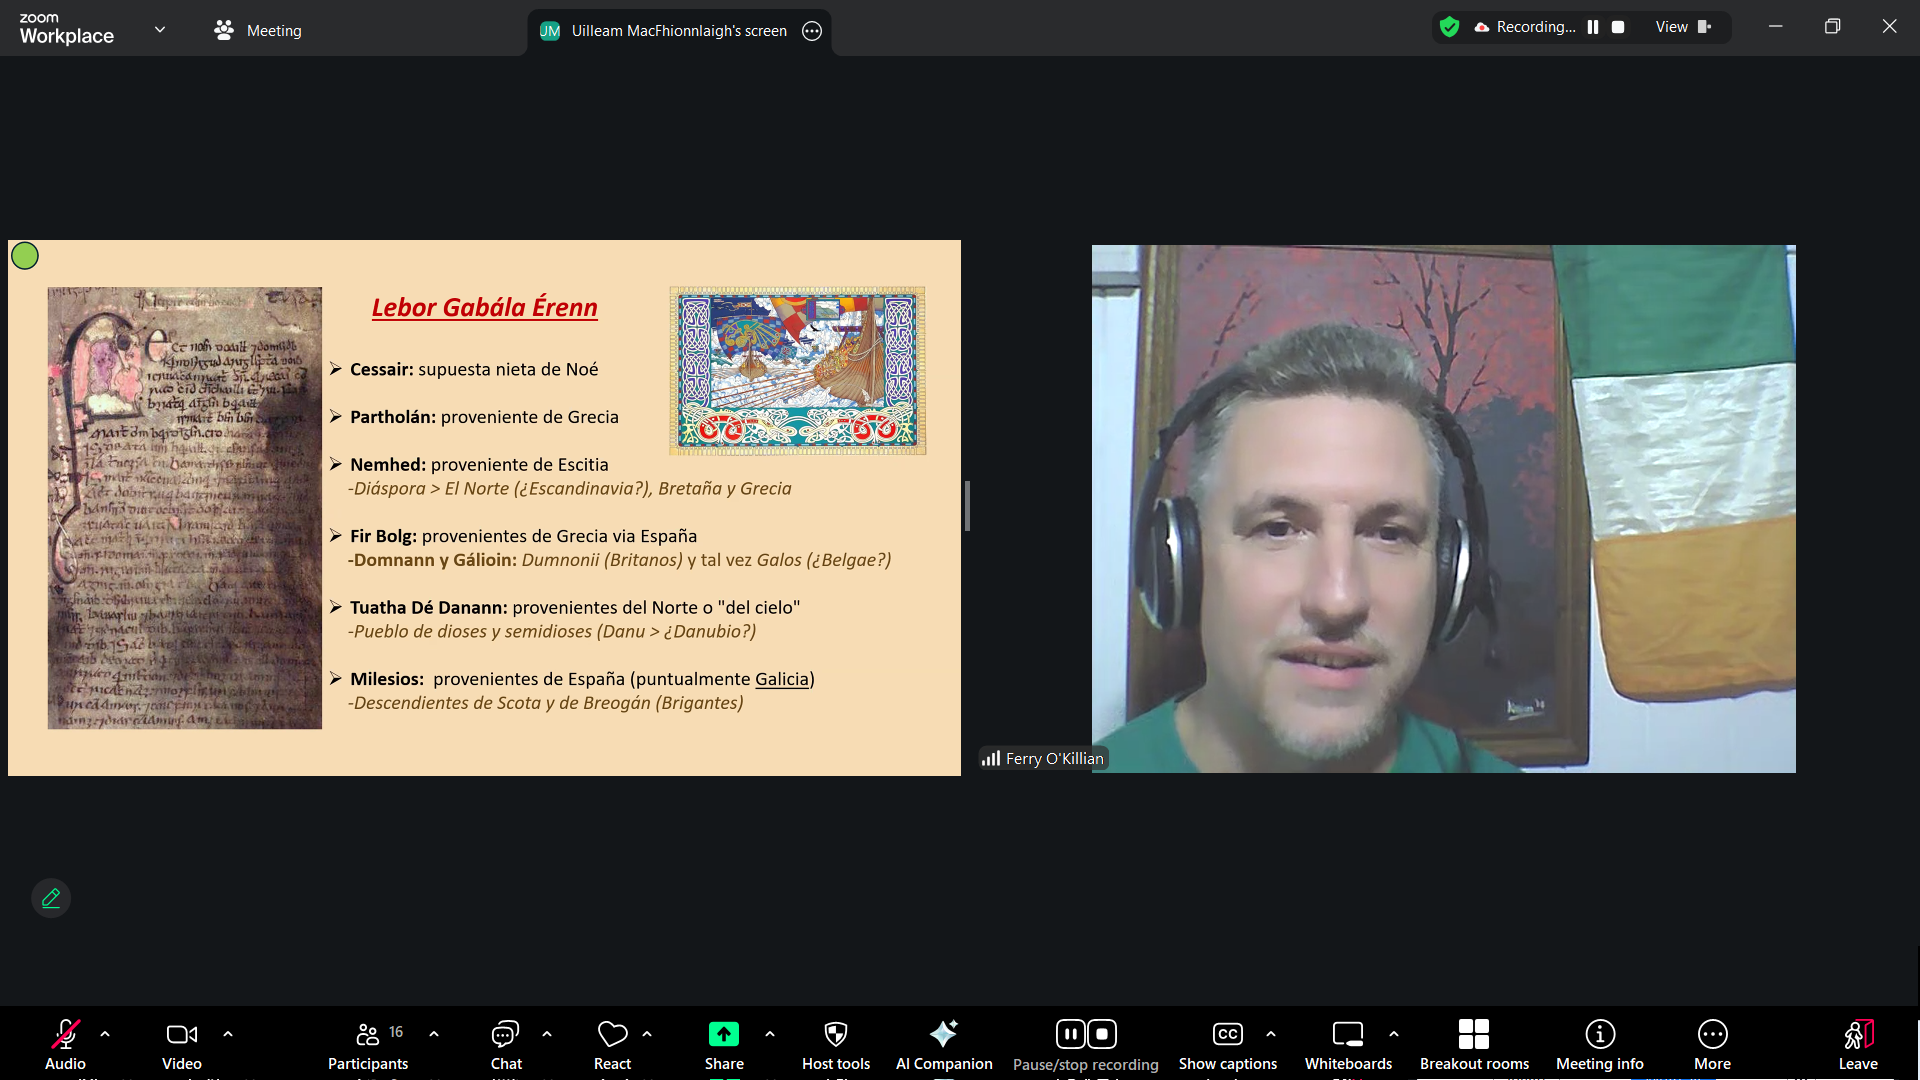Expand the arrow next to Share
1920x1080 pixels.
tap(770, 1034)
